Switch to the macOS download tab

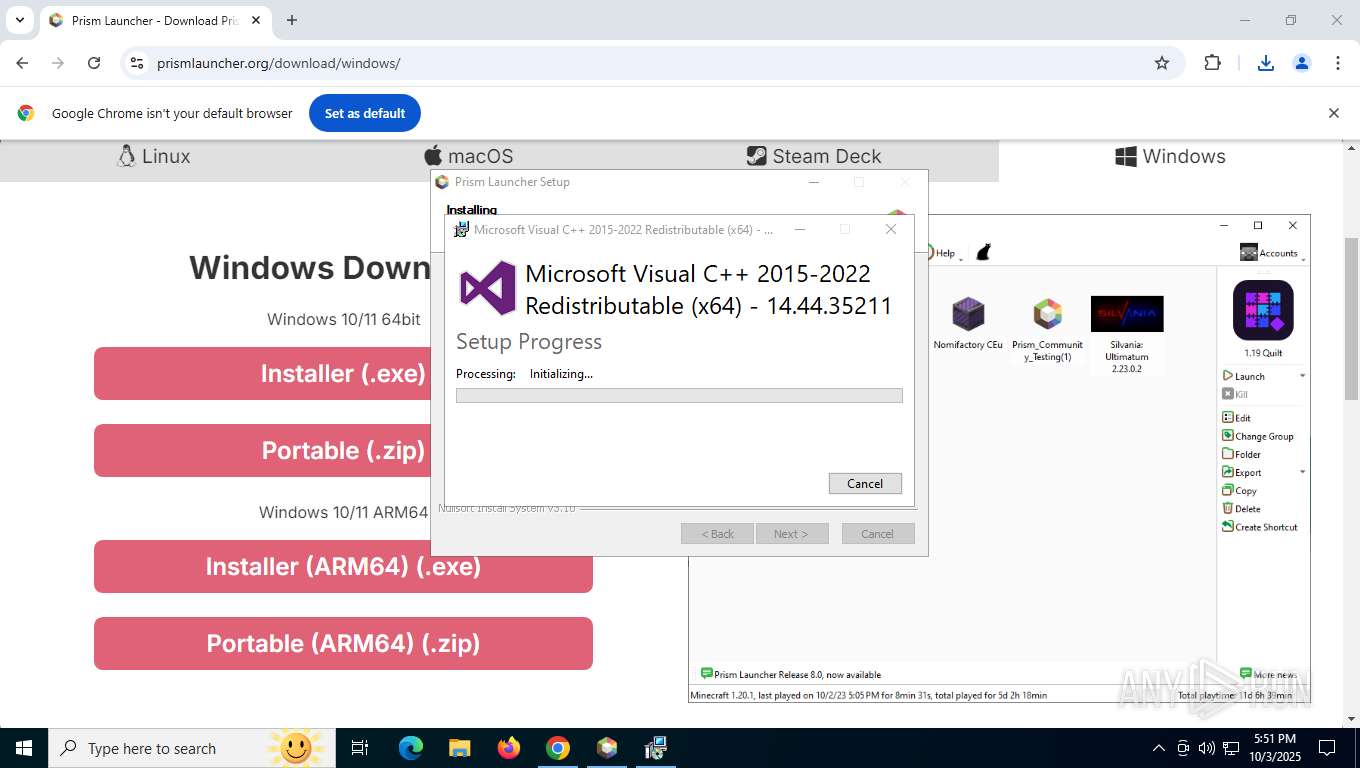(469, 156)
